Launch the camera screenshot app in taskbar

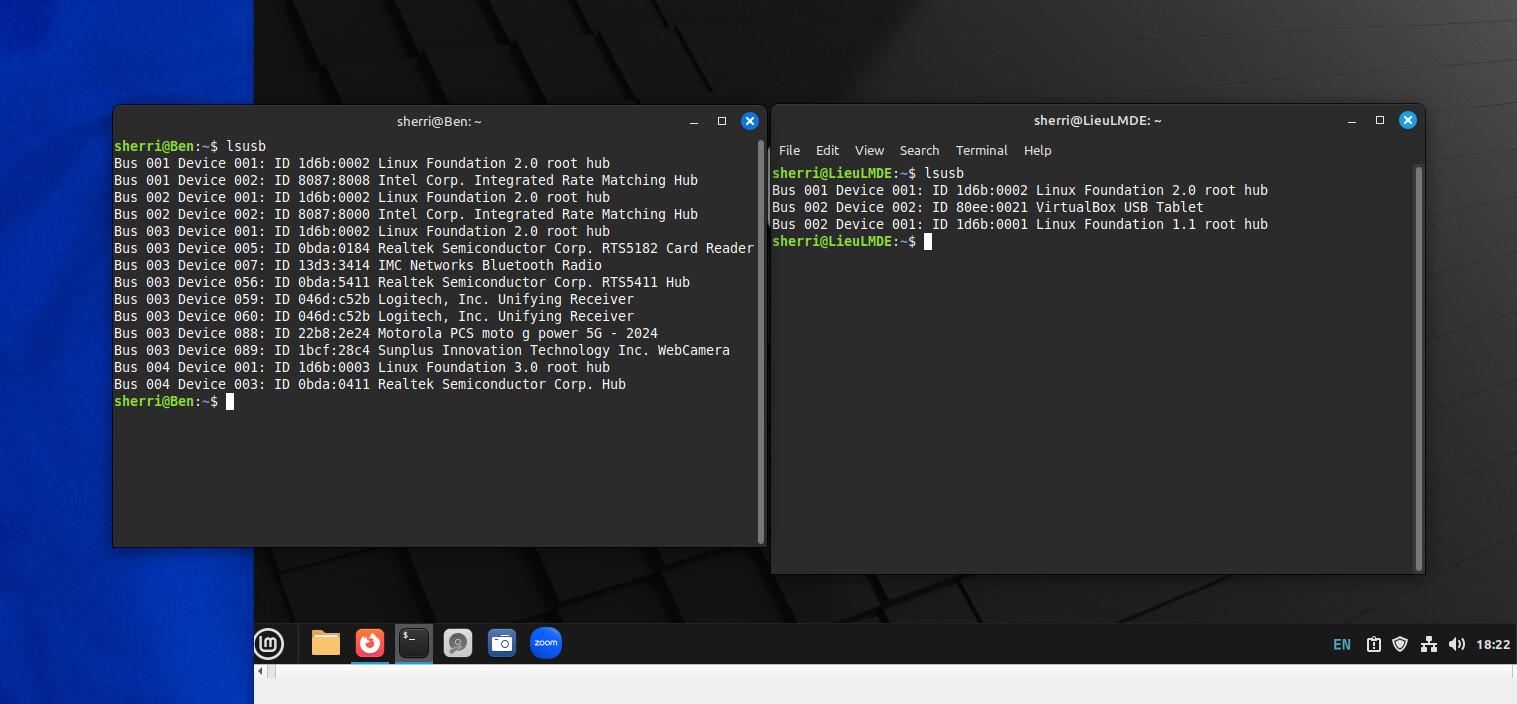point(502,643)
